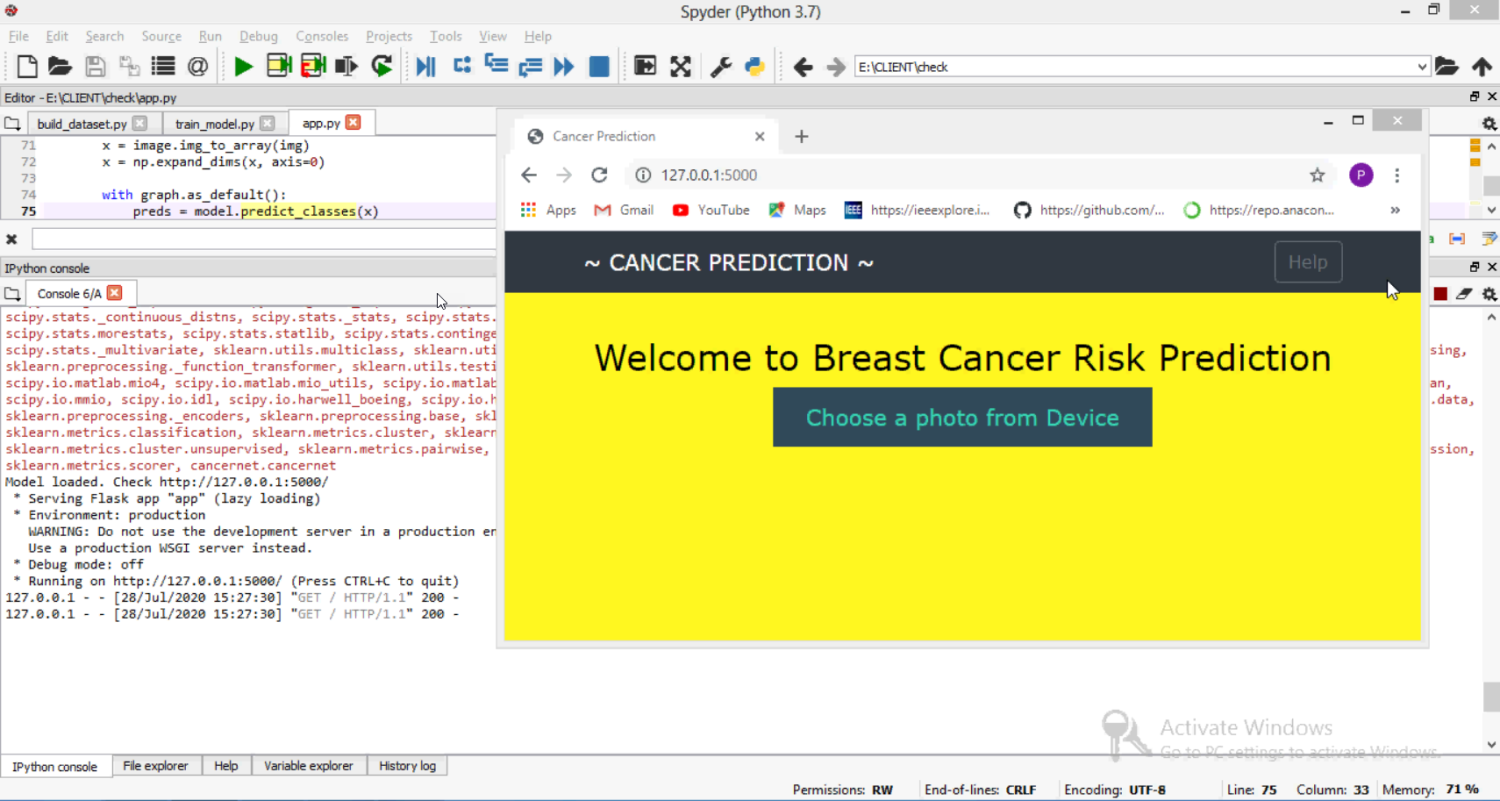Image resolution: width=1500 pixels, height=801 pixels.
Task: Expand the working directory path dropdown
Action: click(x=1422, y=67)
